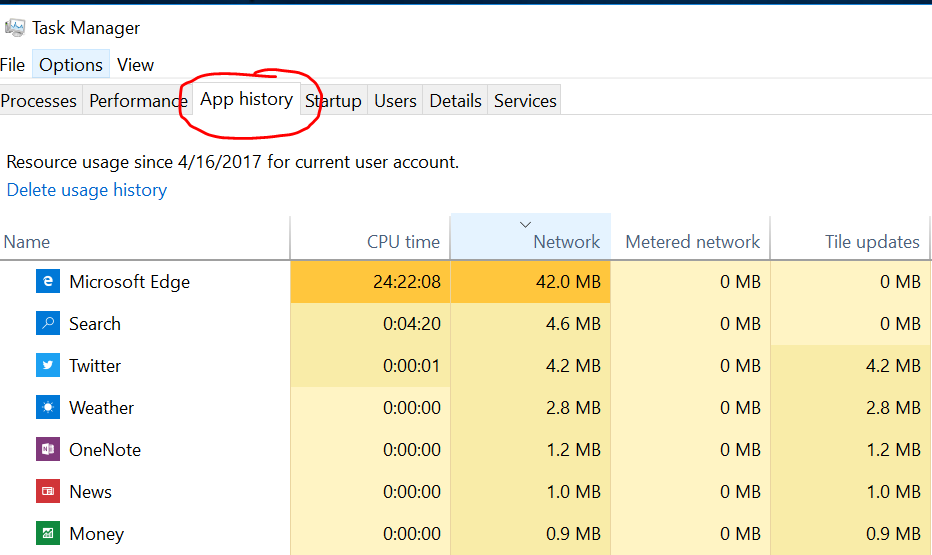Click the Money app chart icon
The height and width of the screenshot is (555, 932).
[x=48, y=534]
